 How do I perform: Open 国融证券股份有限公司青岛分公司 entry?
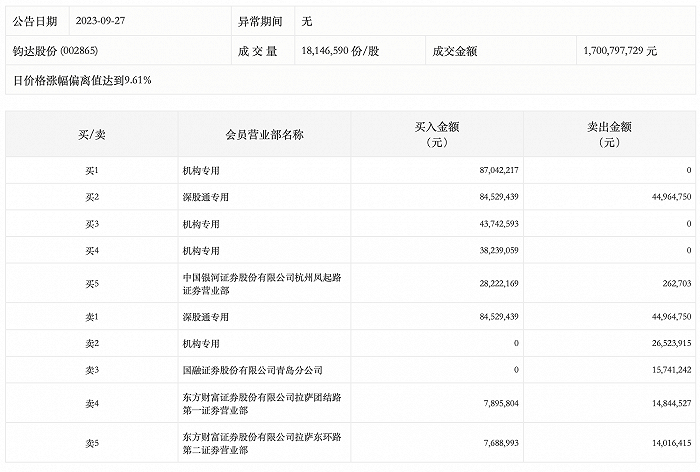tap(253, 370)
